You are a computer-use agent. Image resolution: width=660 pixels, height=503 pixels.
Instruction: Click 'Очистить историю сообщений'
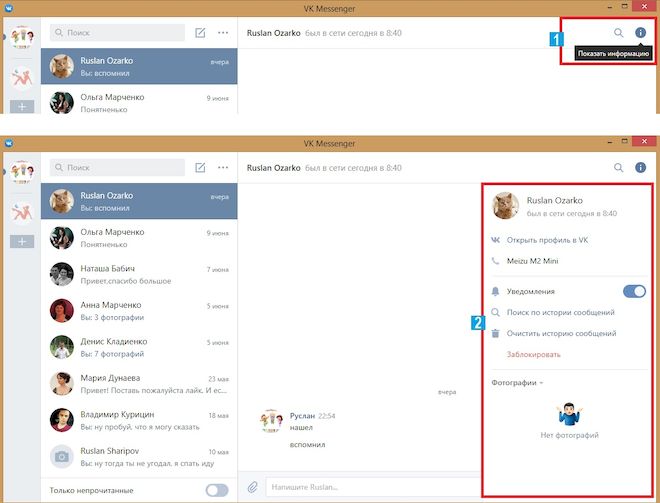[x=561, y=333]
